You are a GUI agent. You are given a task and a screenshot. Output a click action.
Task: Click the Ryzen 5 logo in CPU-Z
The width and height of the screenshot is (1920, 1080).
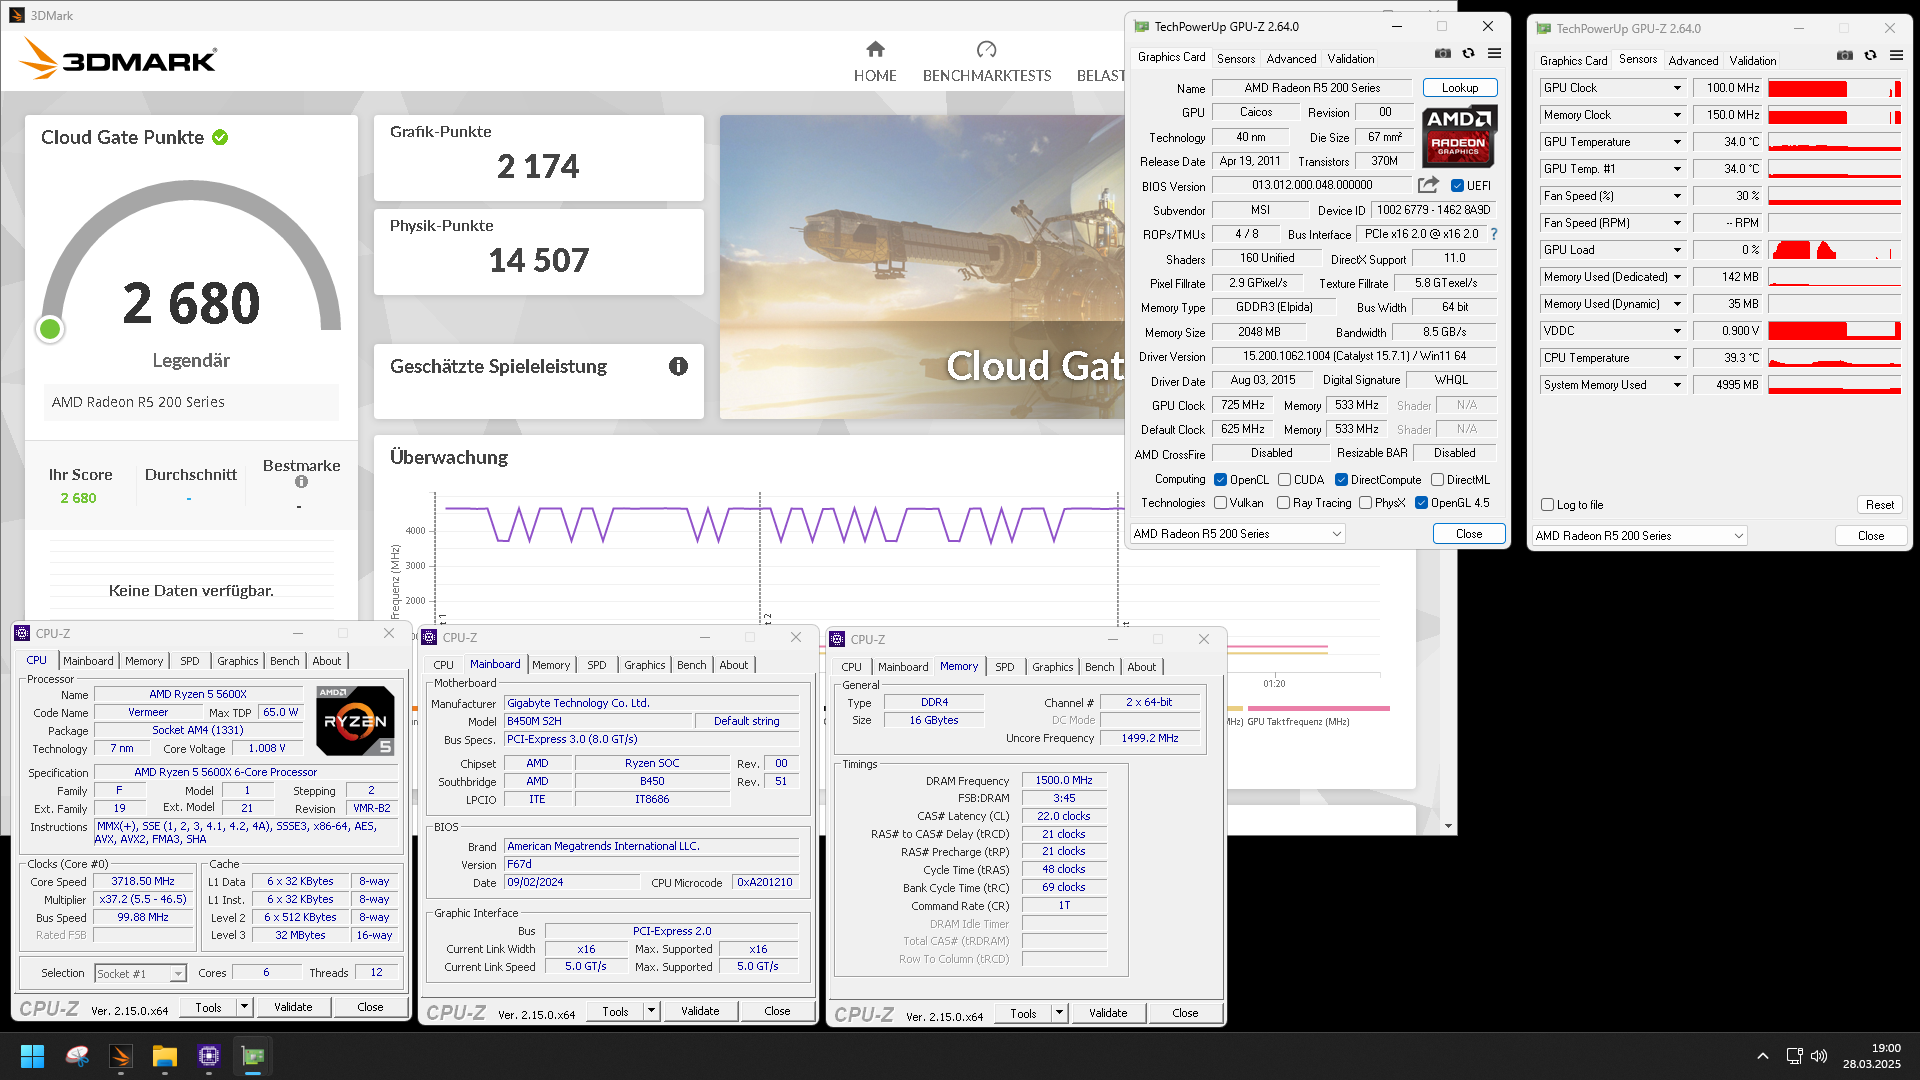355,720
